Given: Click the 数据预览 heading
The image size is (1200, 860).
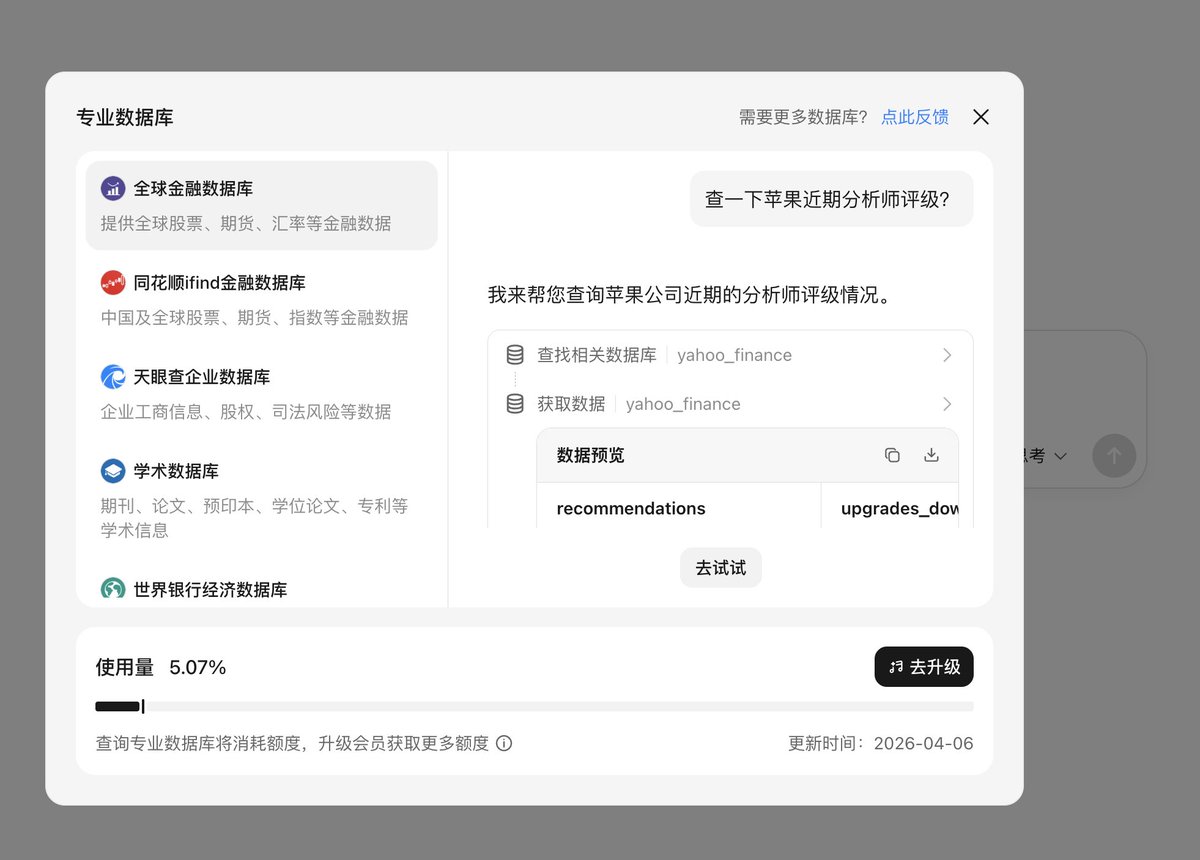Looking at the screenshot, I should pyautogui.click(x=591, y=455).
